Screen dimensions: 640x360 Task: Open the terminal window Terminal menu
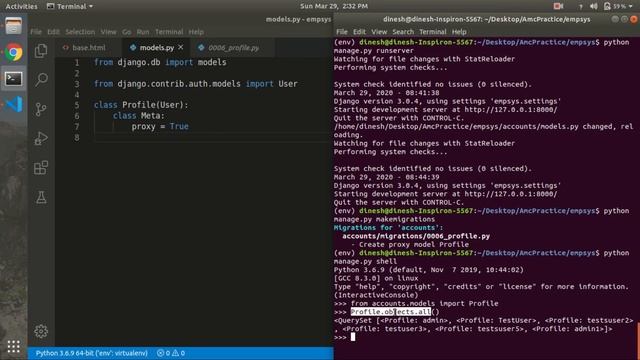tap(433, 32)
